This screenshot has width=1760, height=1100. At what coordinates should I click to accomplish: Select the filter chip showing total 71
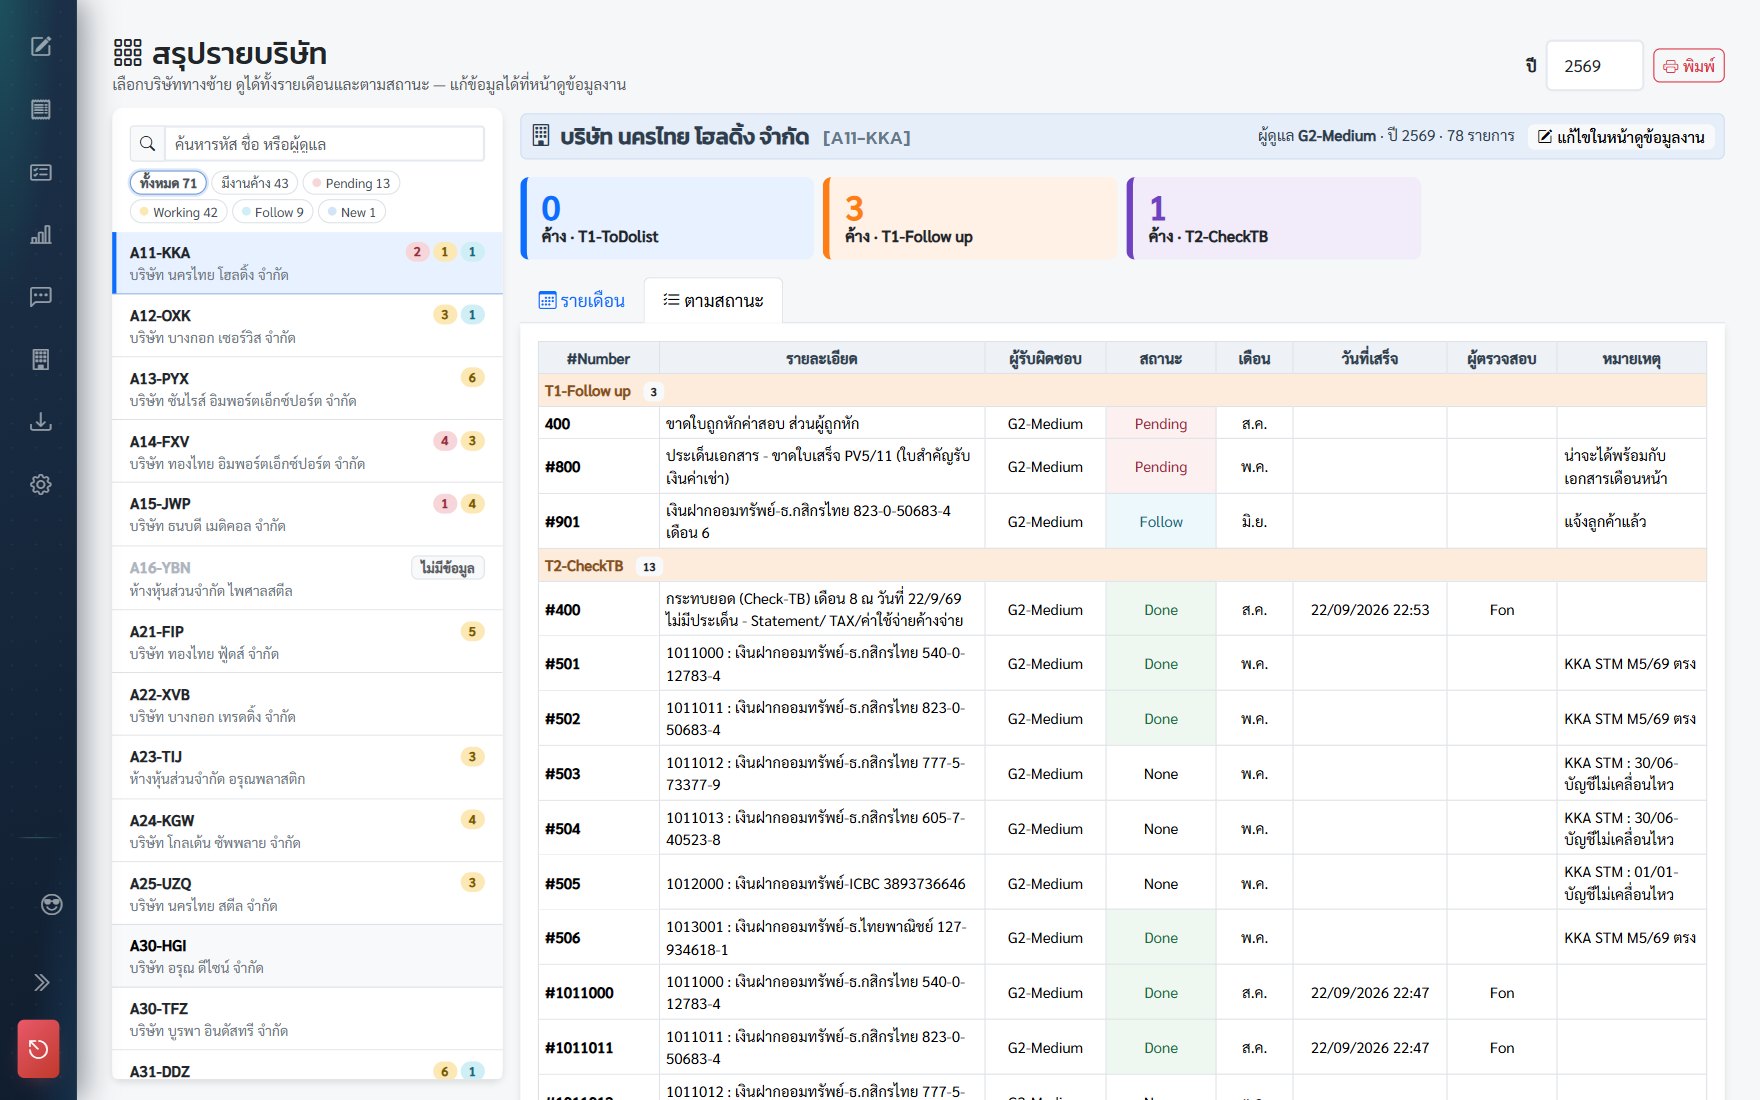(168, 183)
